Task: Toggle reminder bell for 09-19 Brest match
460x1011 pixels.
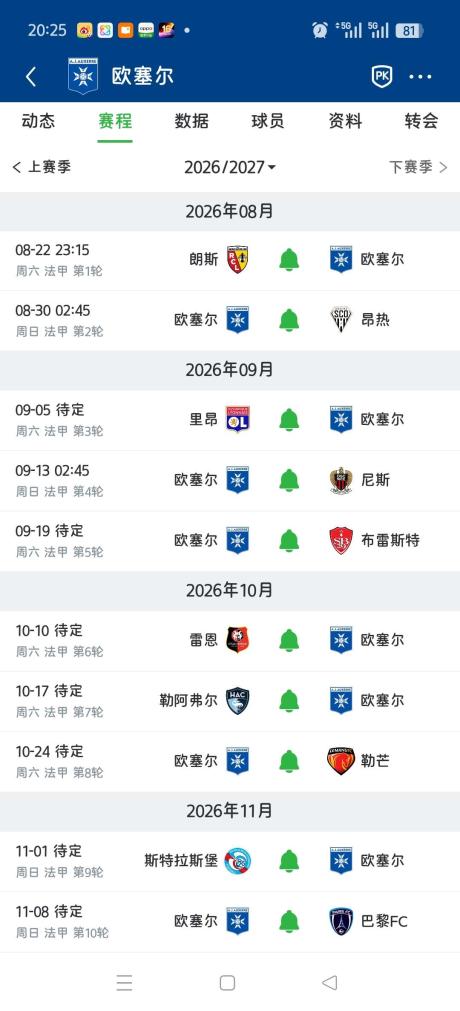Action: pos(289,540)
